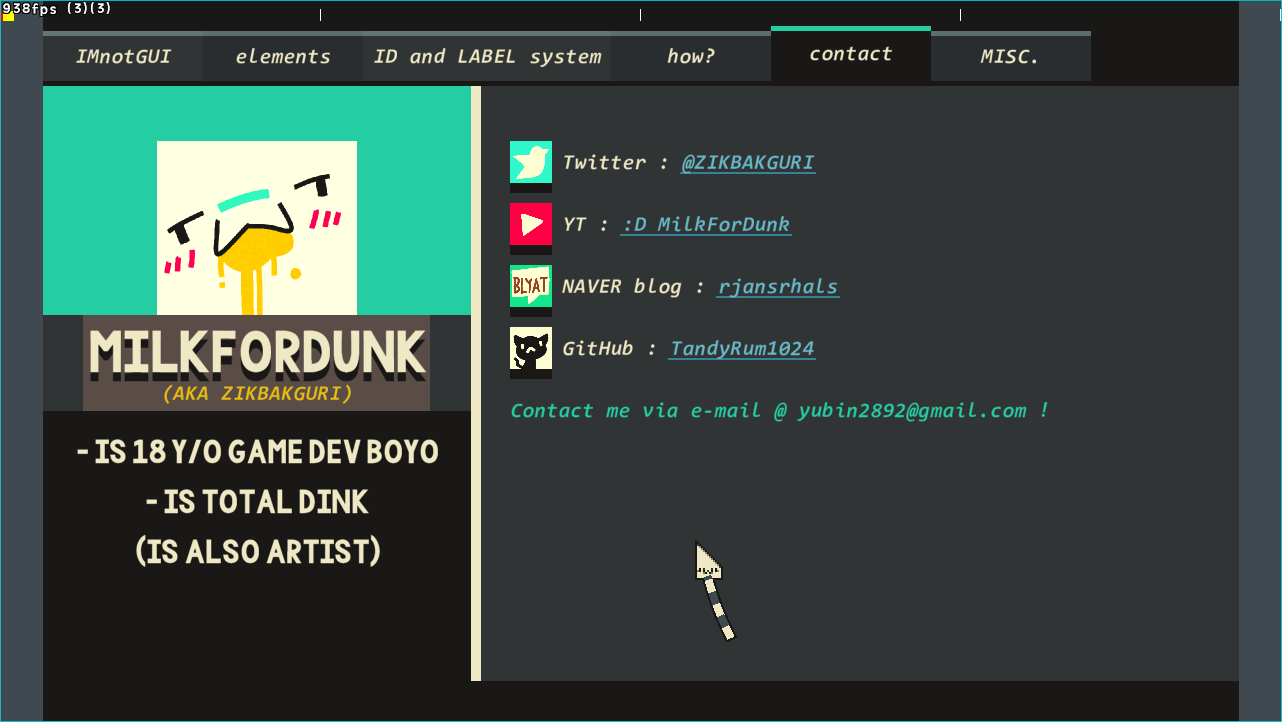
Task: Click the e-mail contact text line
Action: (779, 411)
